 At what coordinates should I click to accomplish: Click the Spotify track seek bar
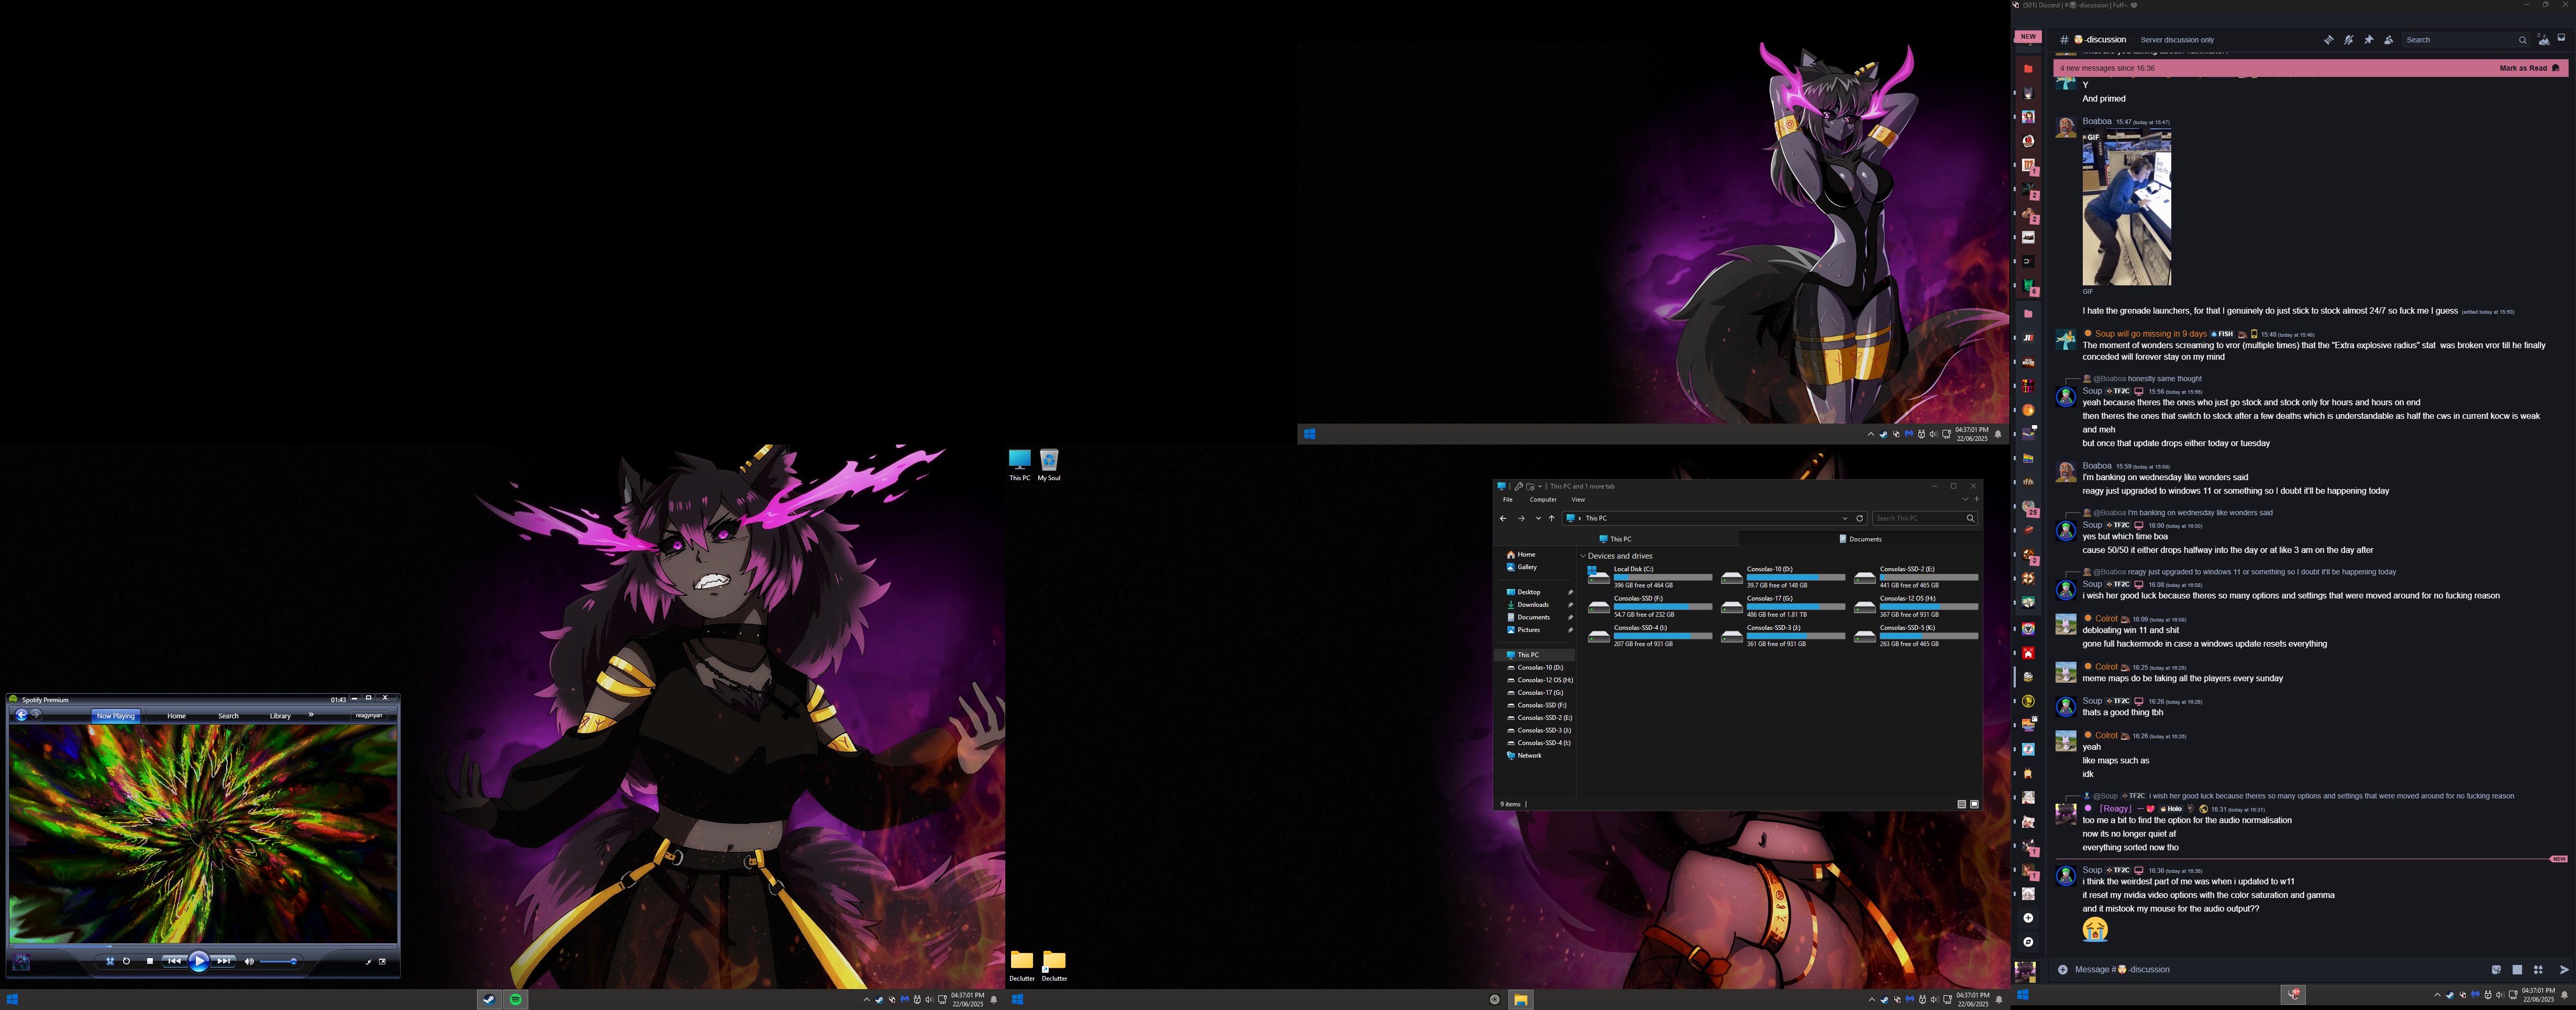[x=203, y=946]
